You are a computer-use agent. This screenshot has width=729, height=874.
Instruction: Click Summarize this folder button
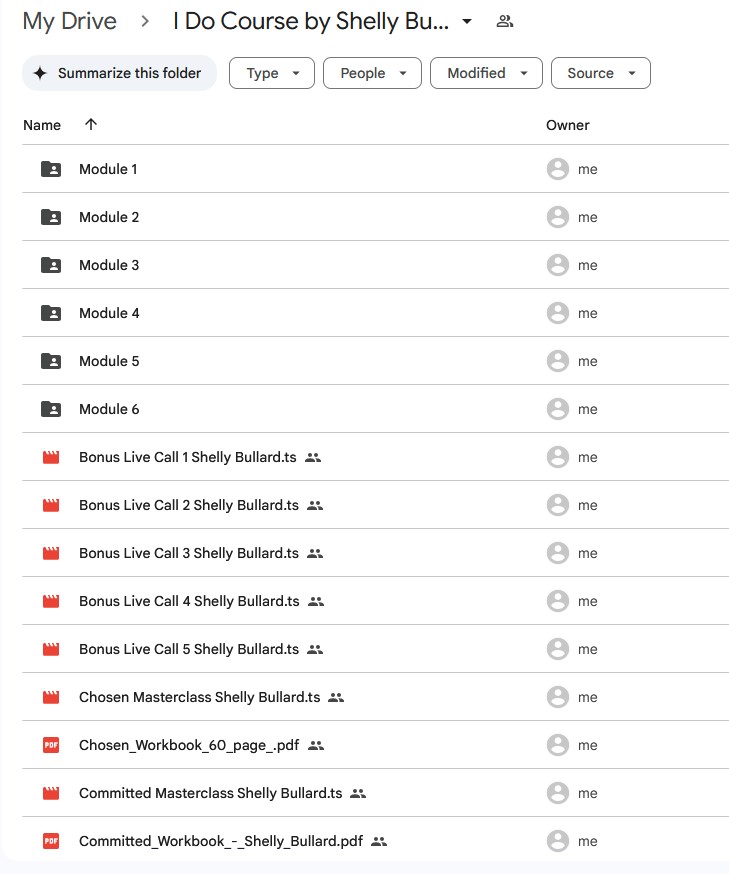pos(119,73)
